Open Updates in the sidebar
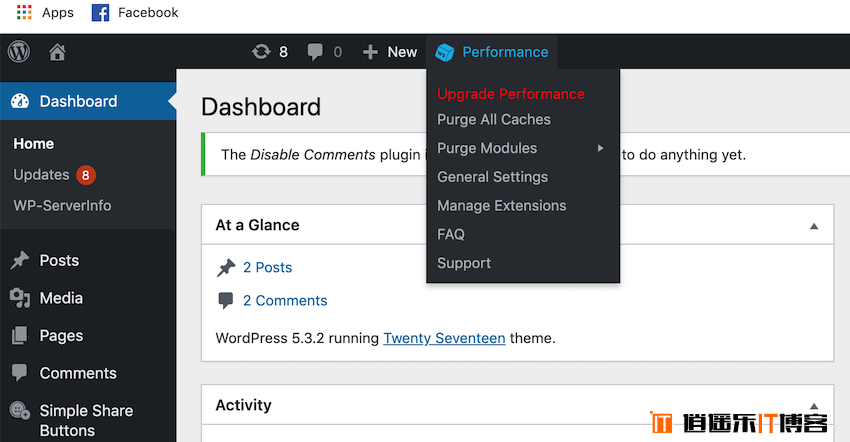 pos(41,175)
